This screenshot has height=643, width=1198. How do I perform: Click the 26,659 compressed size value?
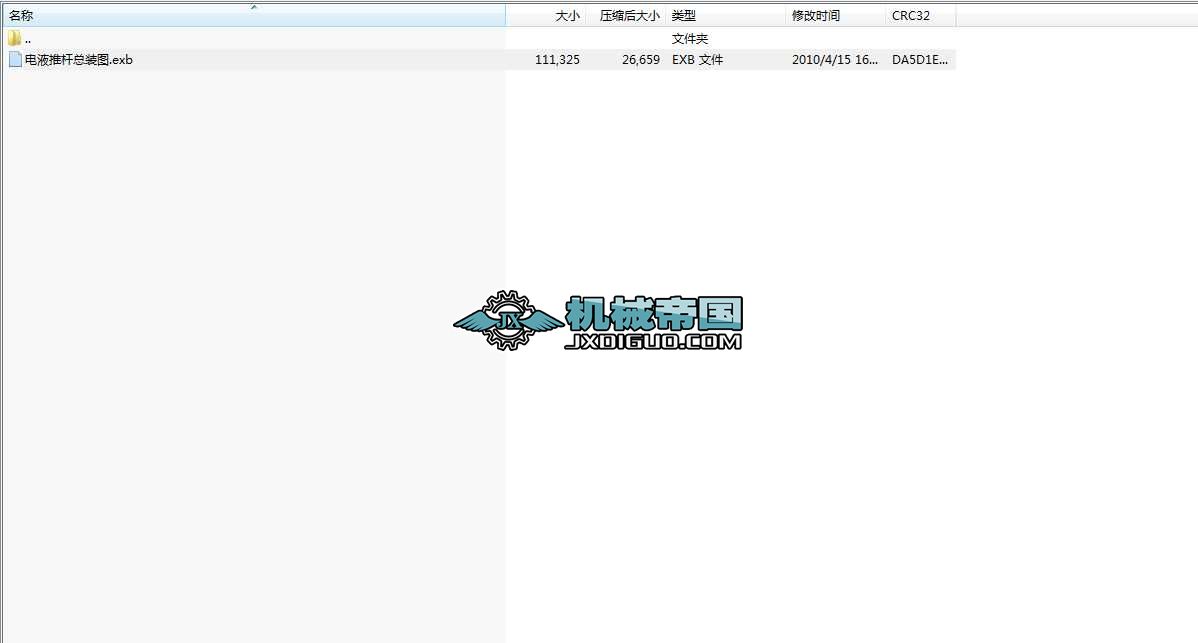[x=641, y=60]
